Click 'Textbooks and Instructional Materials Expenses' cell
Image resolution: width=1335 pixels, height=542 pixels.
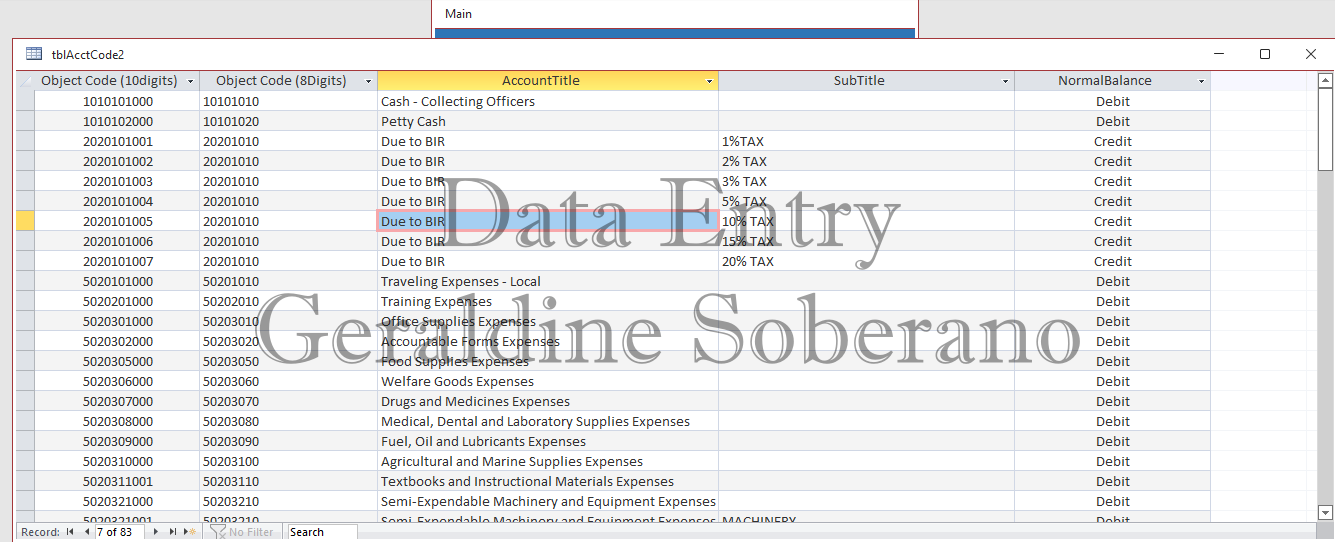point(547,481)
